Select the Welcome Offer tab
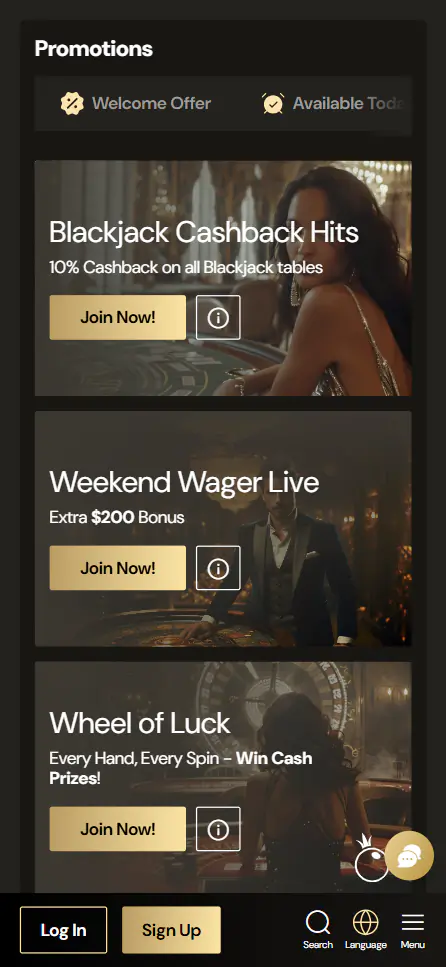446x967 pixels. (x=136, y=104)
